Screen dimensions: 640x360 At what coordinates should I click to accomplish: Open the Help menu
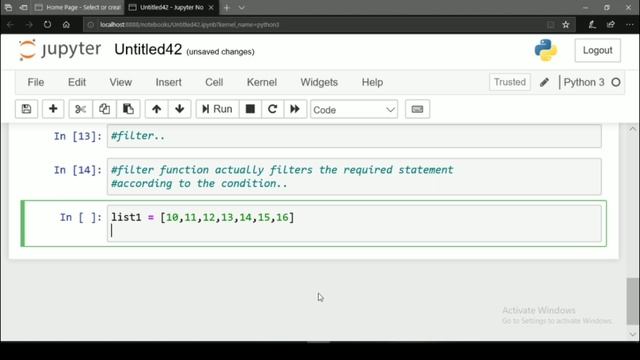pos(372,82)
